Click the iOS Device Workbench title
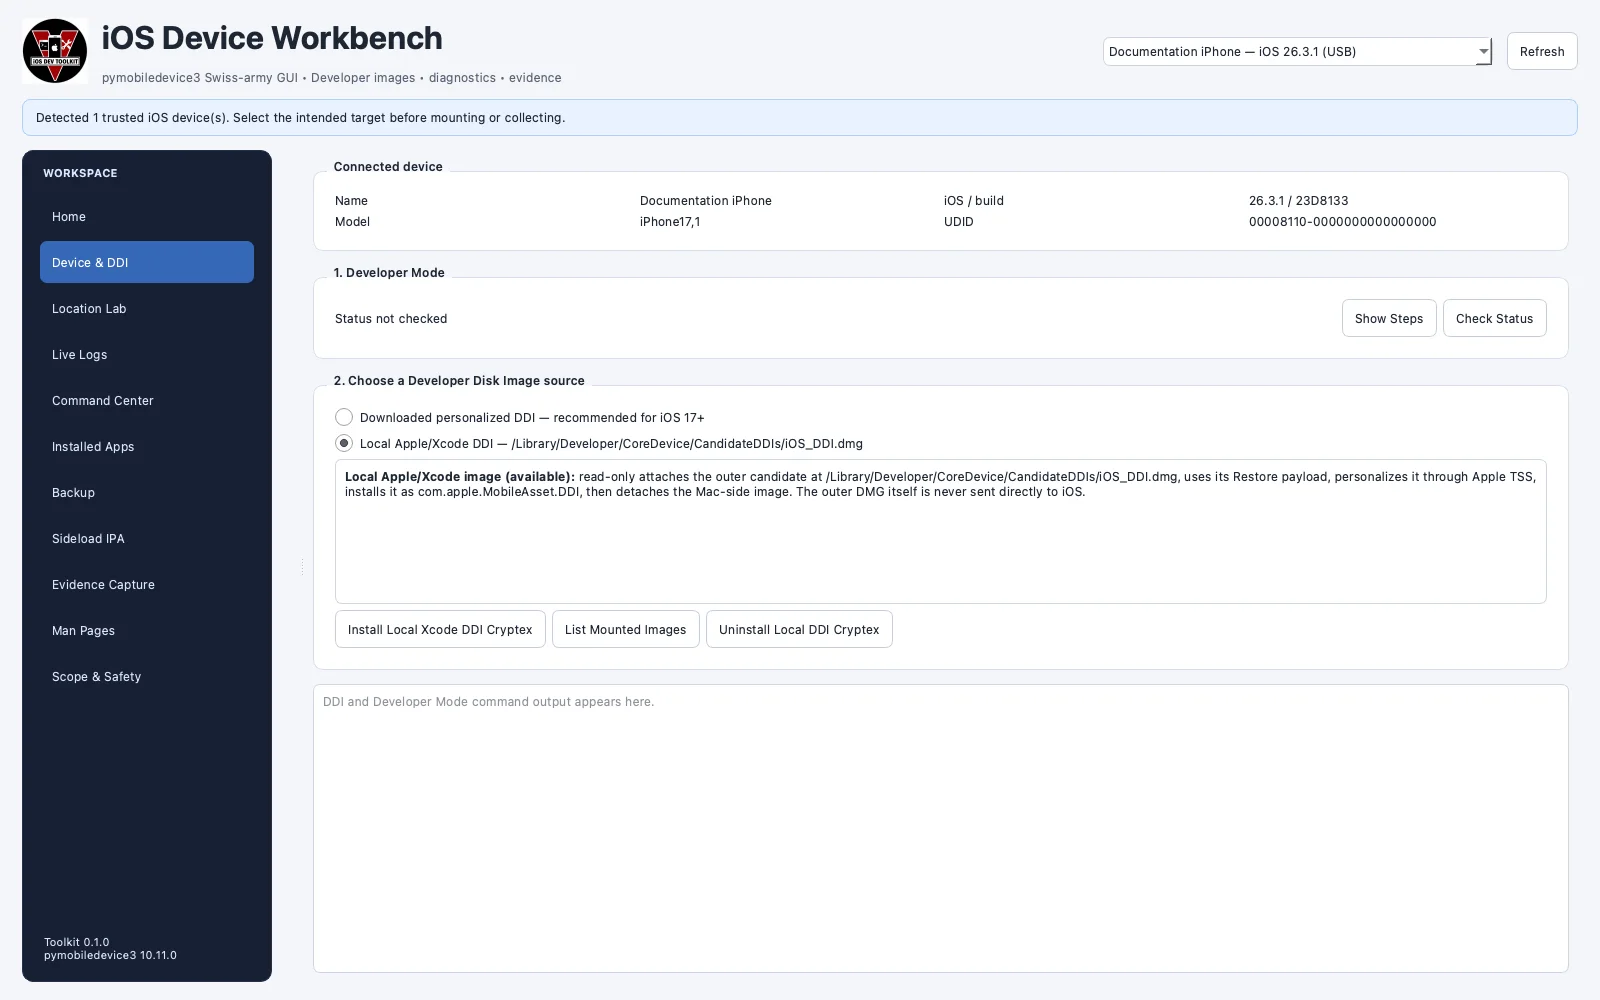Screen dimensions: 1600x1000 pyautogui.click(x=272, y=38)
